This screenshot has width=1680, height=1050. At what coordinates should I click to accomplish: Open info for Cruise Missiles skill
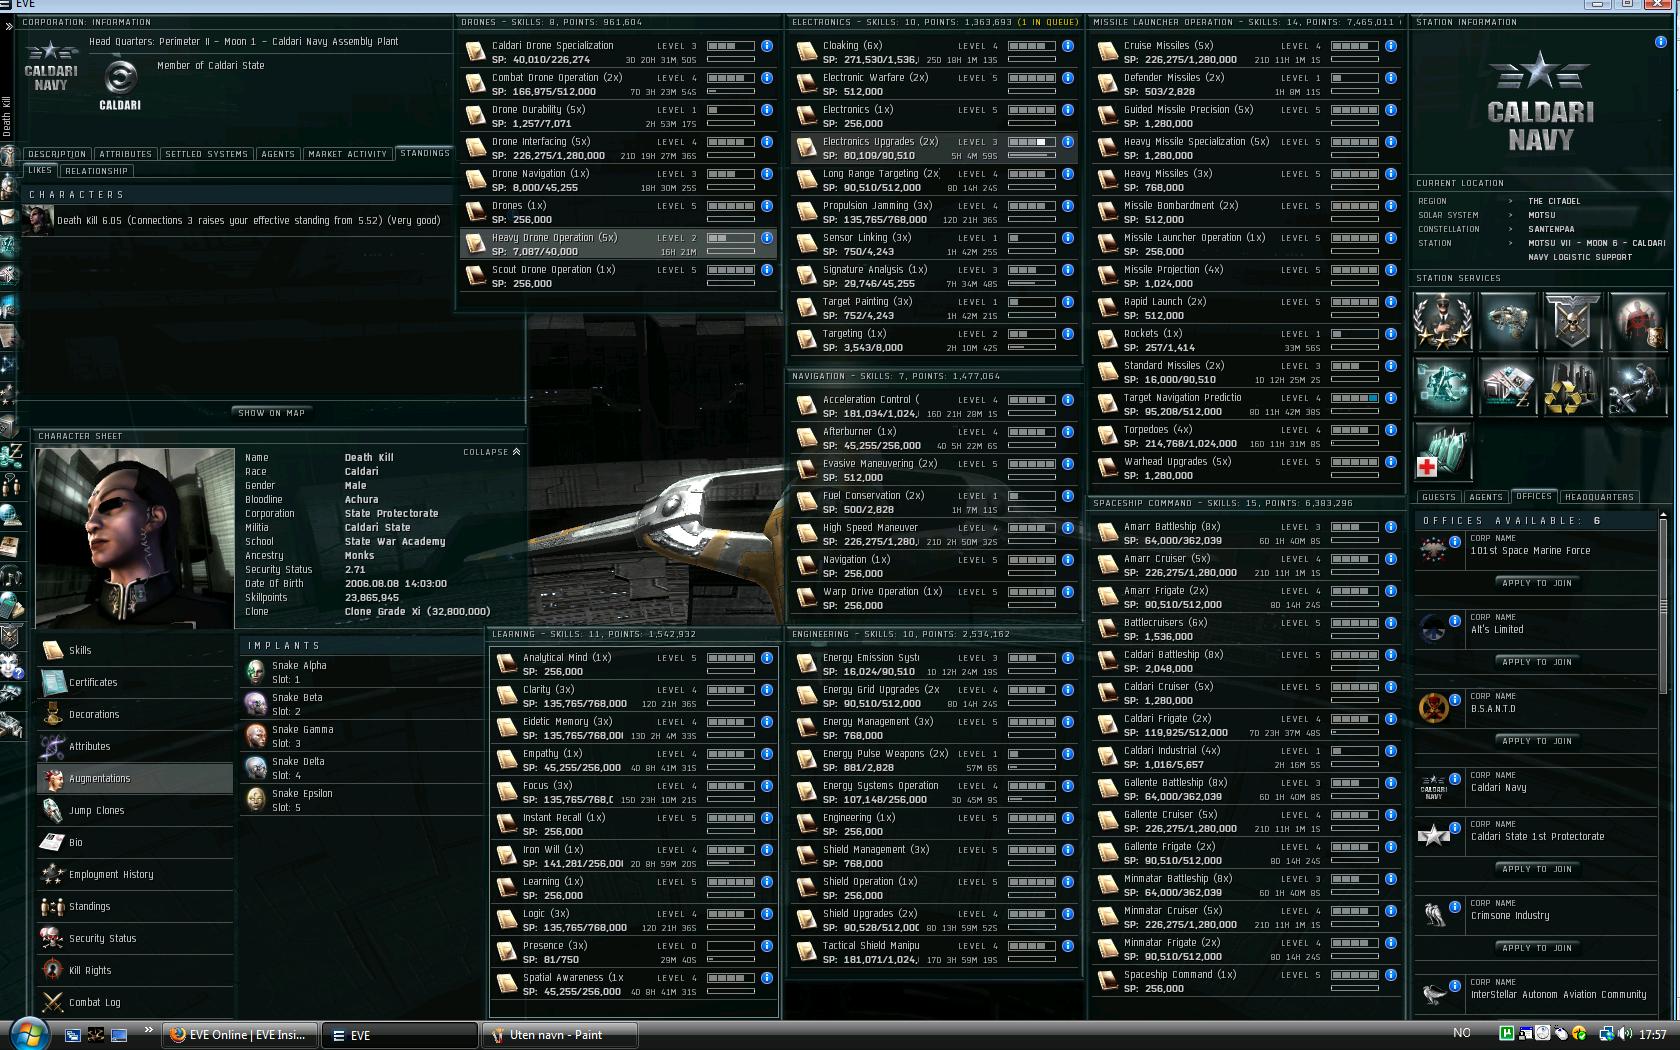click(1391, 46)
